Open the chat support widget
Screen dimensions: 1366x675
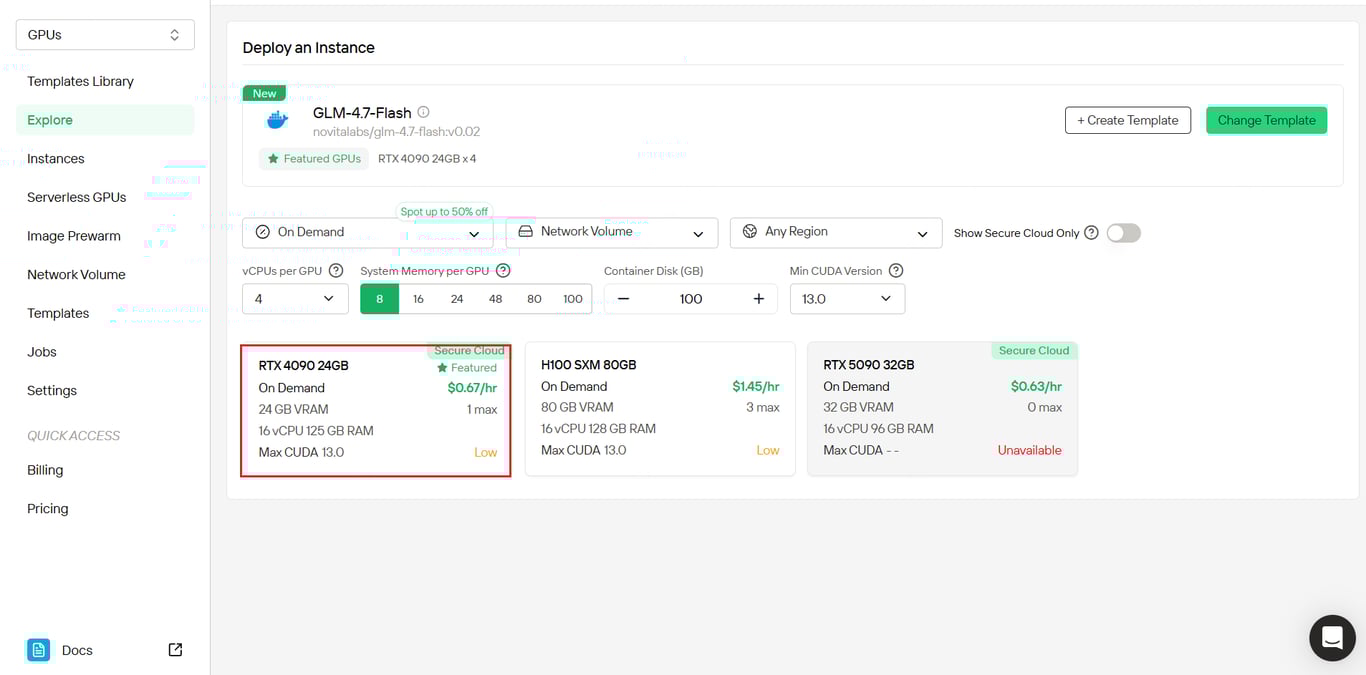coord(1332,638)
